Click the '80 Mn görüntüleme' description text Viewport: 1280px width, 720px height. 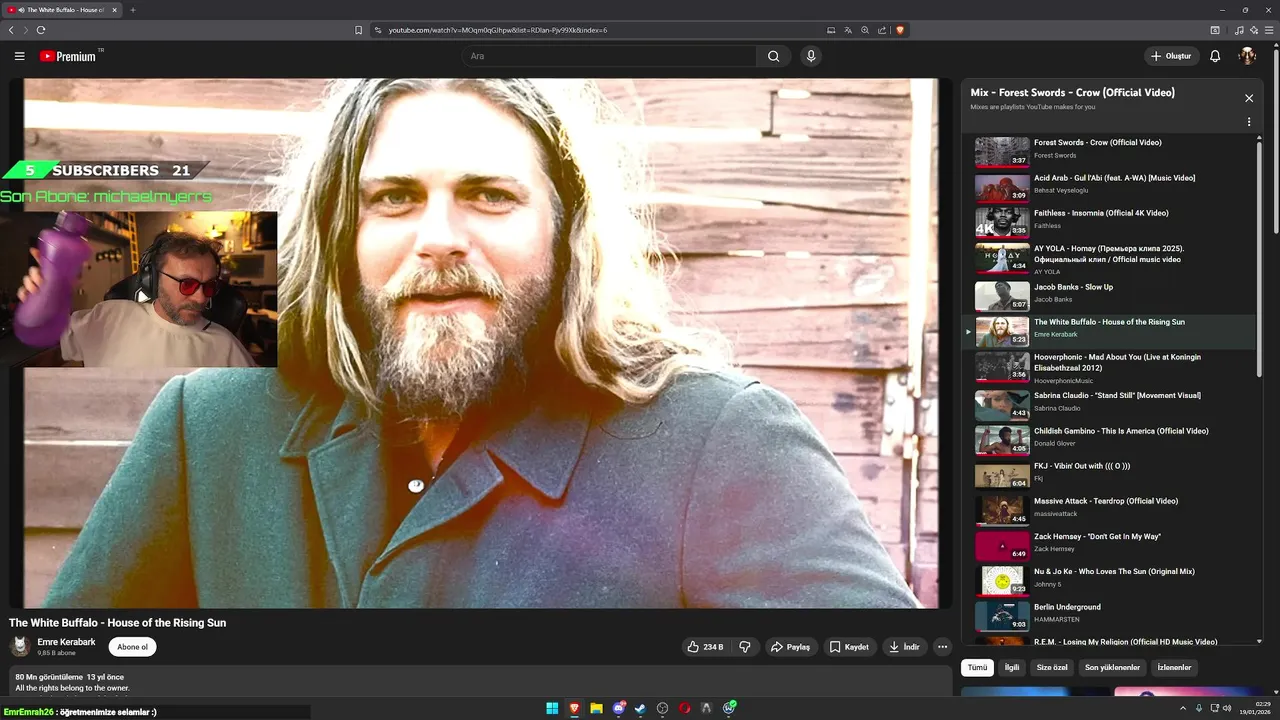(x=49, y=677)
